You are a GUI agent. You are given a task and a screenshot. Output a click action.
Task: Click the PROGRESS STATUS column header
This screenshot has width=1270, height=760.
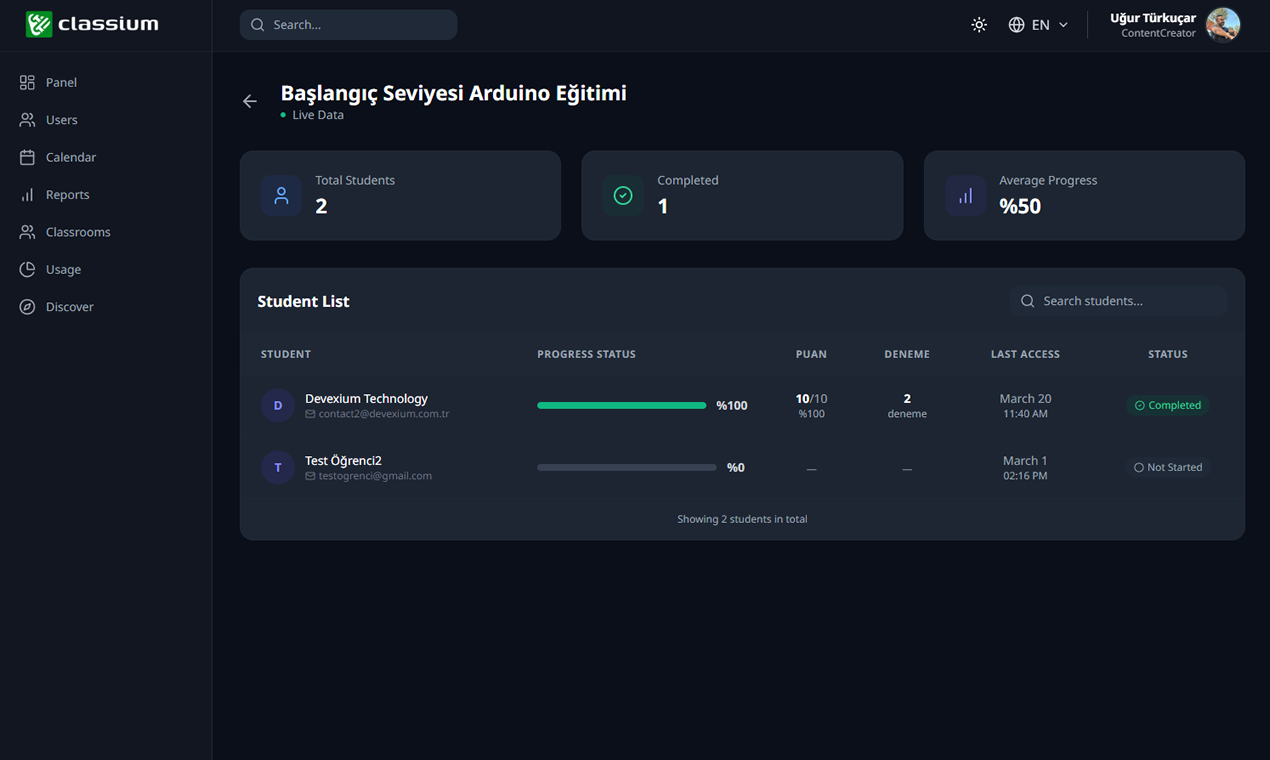point(586,354)
